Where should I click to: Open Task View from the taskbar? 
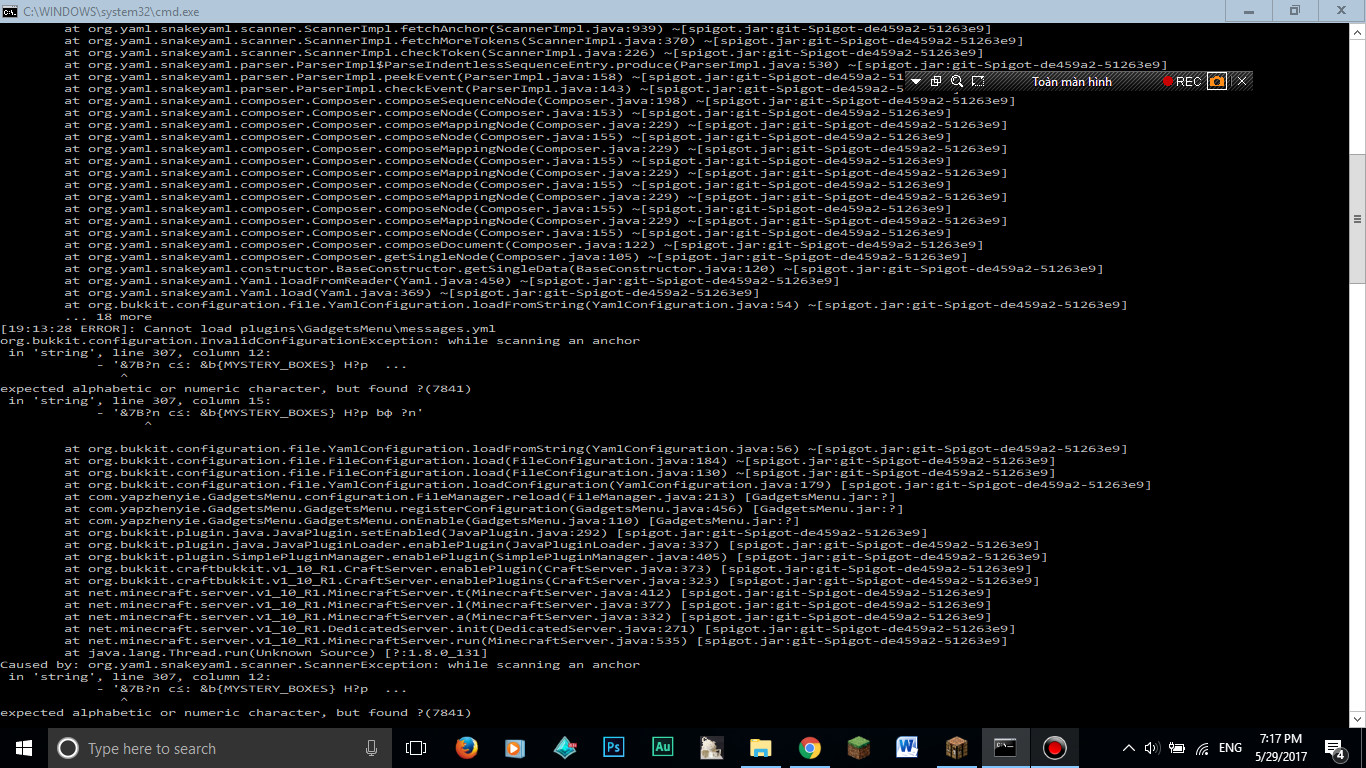pyautogui.click(x=416, y=748)
